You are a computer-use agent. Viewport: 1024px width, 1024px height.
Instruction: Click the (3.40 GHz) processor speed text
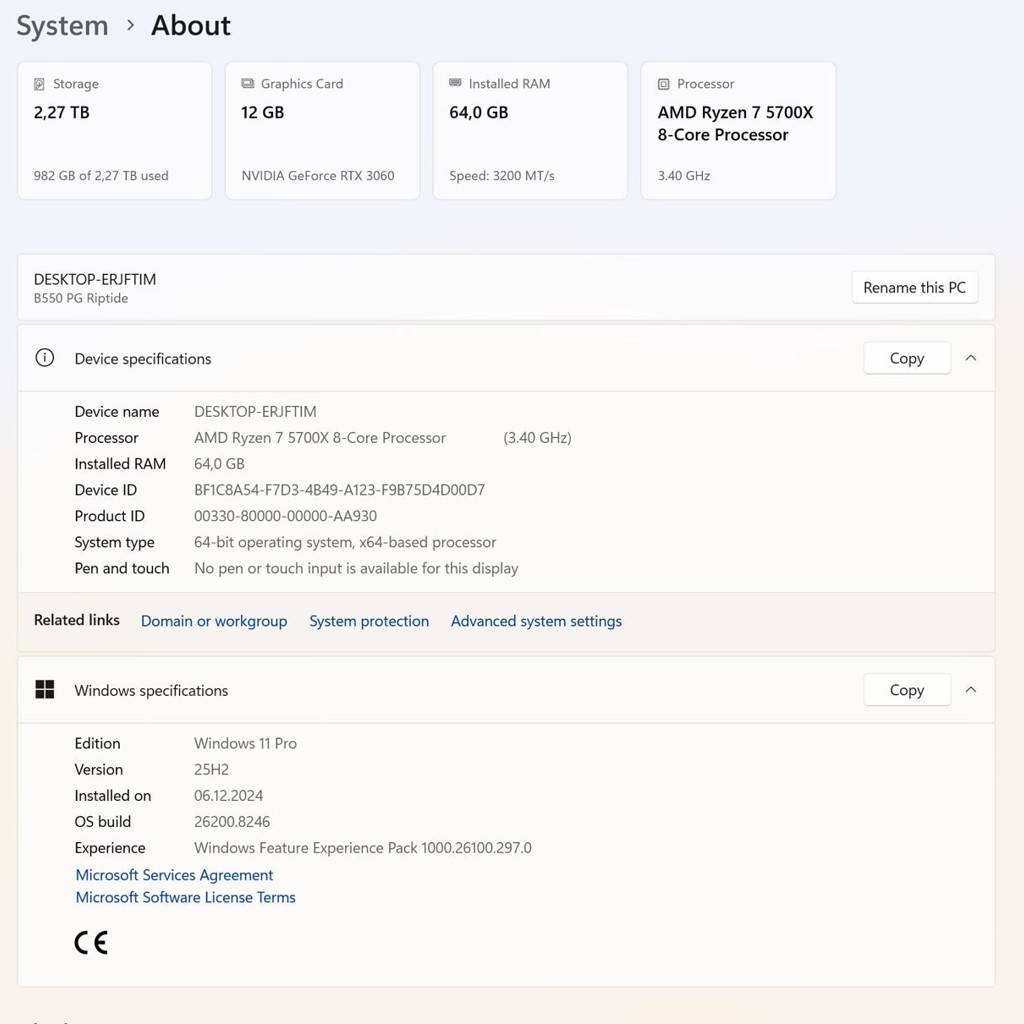[537, 438]
